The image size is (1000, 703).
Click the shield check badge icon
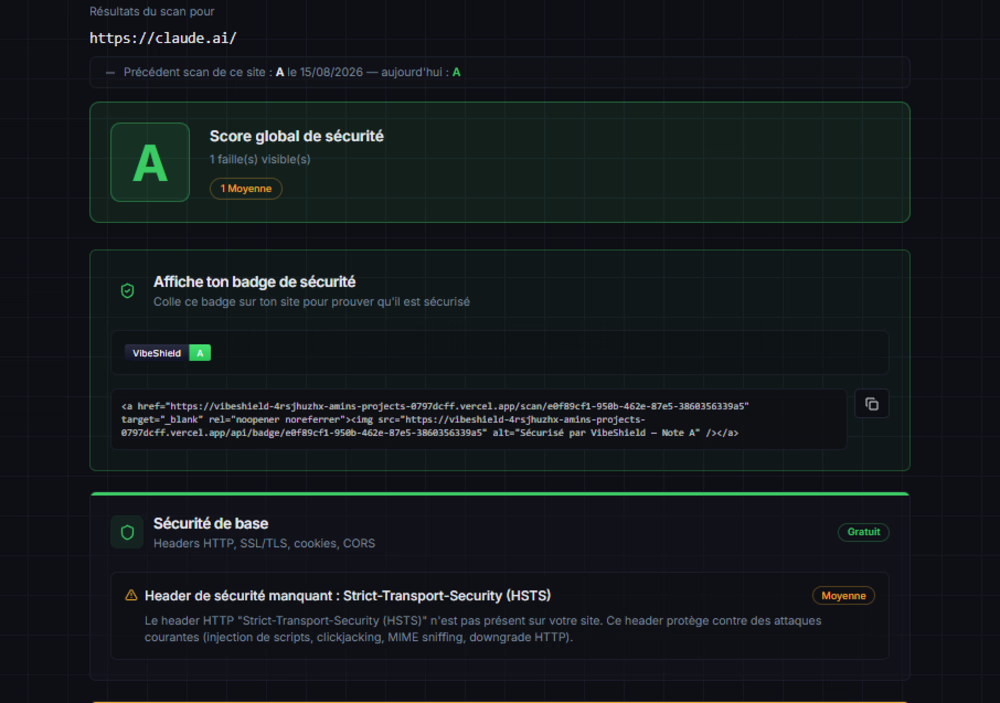[128, 291]
